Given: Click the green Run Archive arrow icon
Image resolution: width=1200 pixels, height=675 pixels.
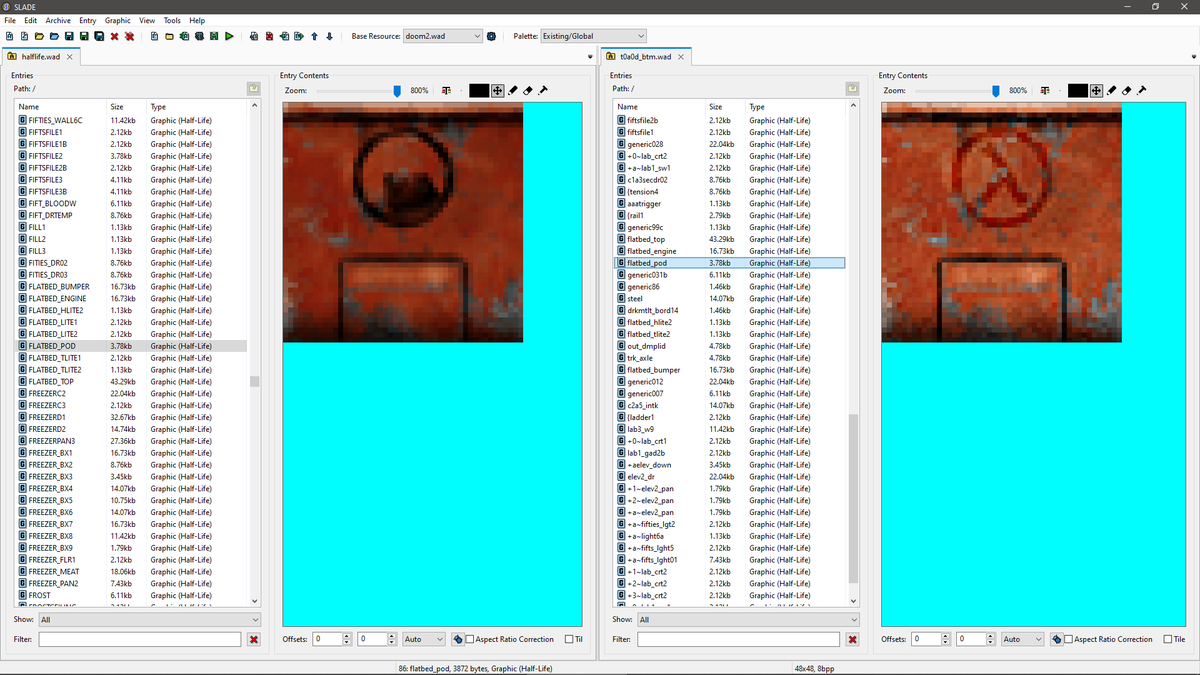Looking at the screenshot, I should [x=229, y=36].
